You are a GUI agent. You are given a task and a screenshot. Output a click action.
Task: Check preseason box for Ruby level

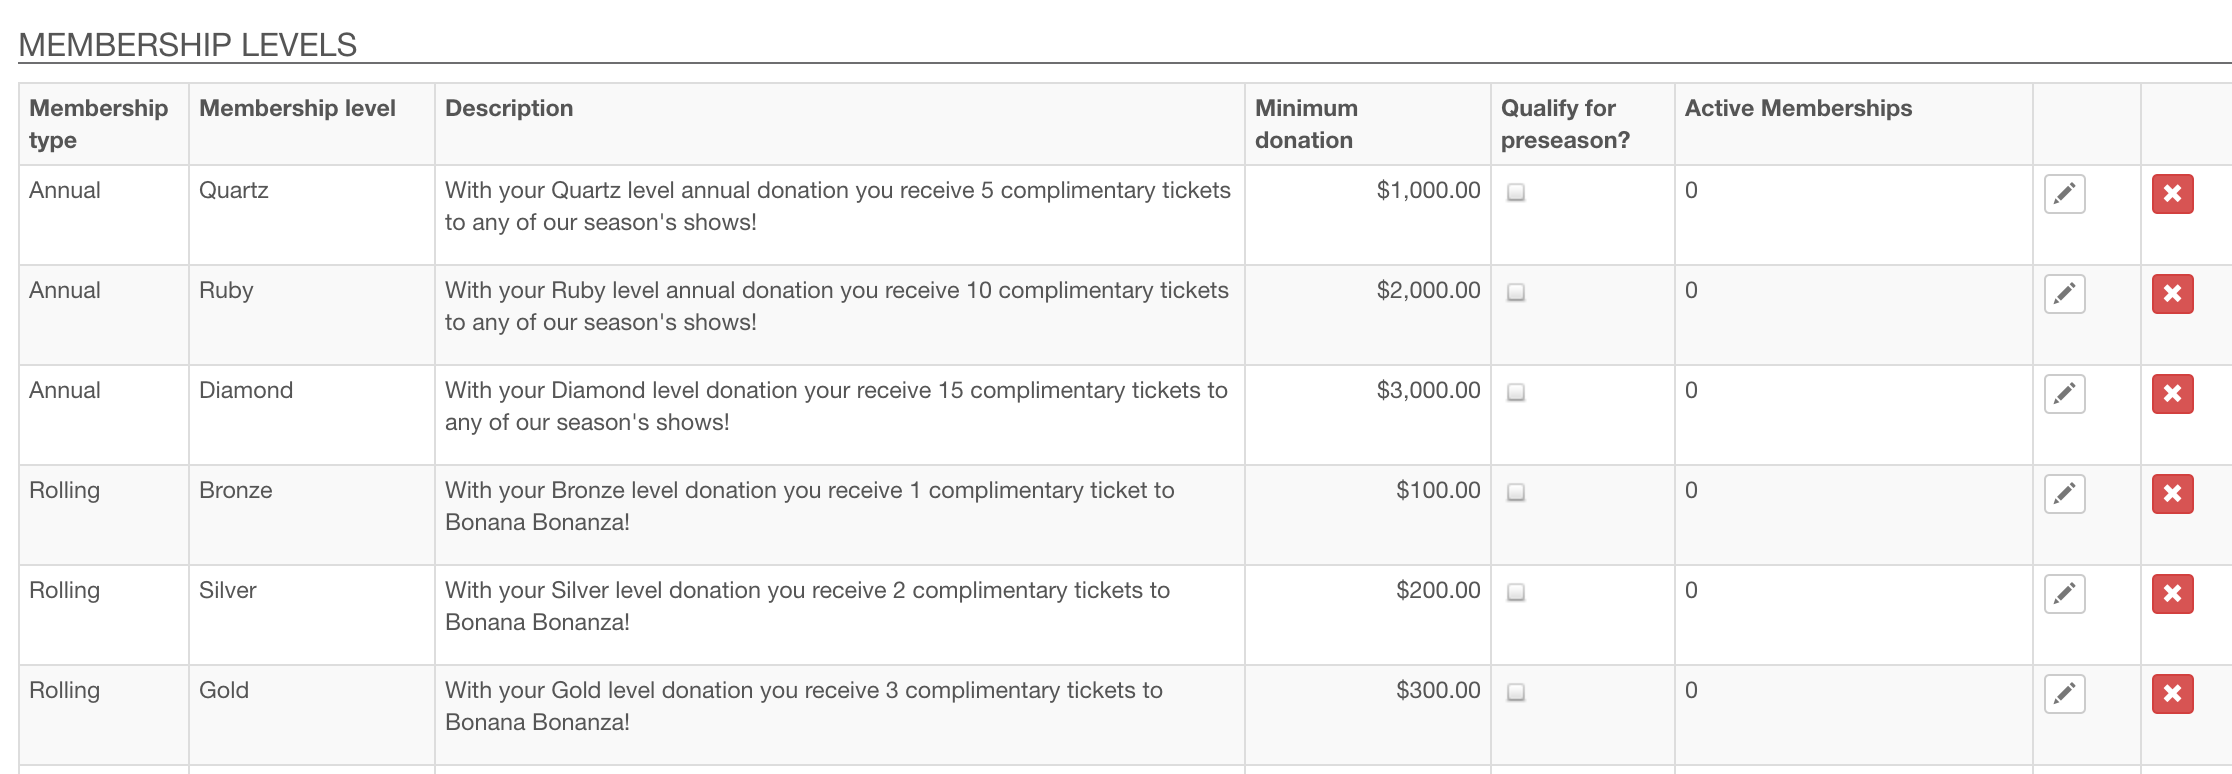coord(1516,292)
